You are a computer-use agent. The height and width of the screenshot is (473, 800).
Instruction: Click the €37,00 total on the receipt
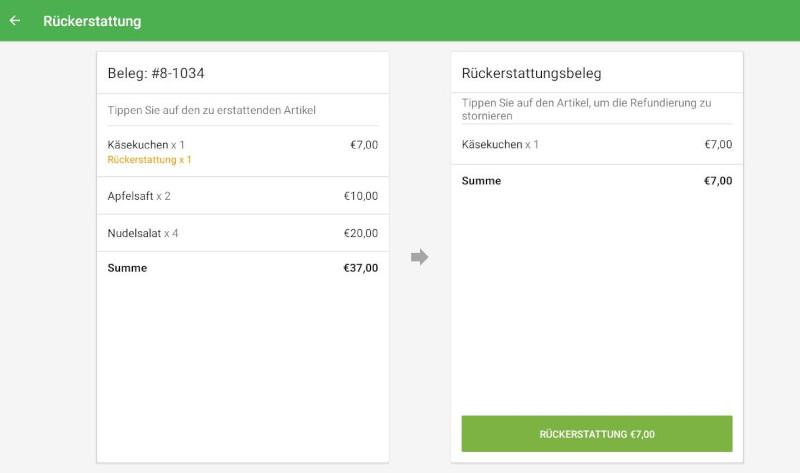click(361, 268)
